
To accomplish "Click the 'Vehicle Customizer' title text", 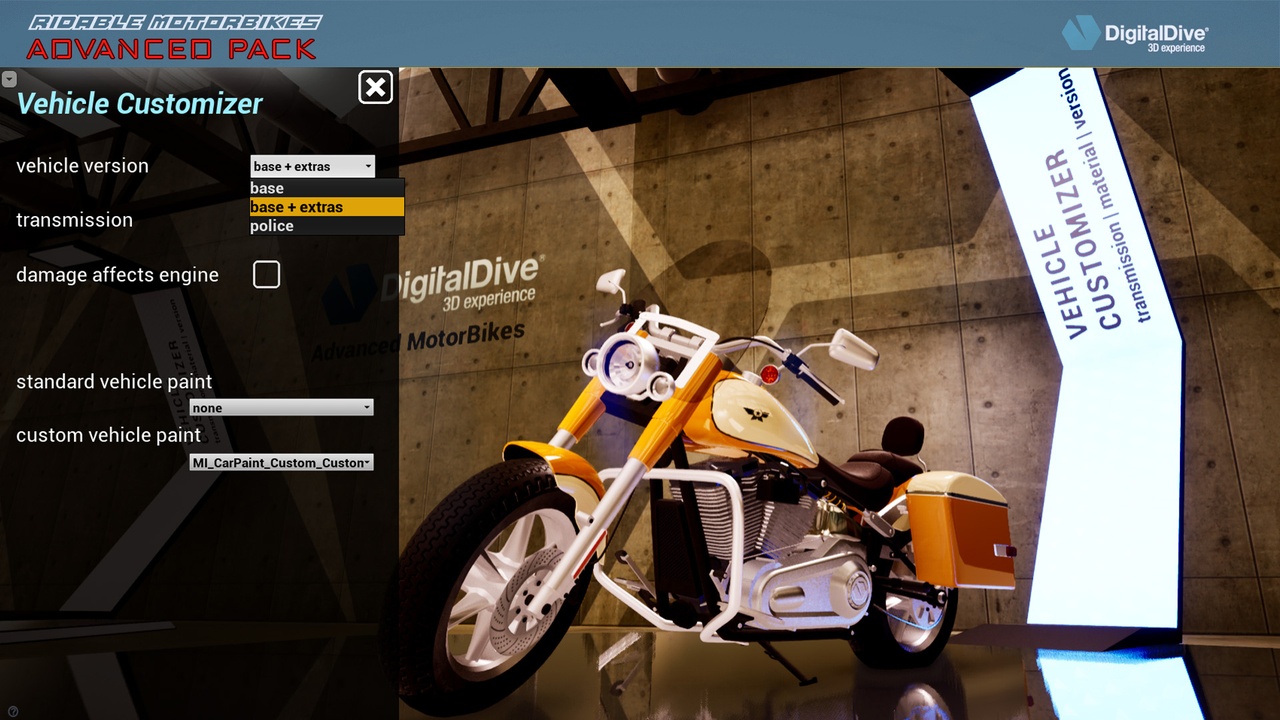I will [x=140, y=104].
